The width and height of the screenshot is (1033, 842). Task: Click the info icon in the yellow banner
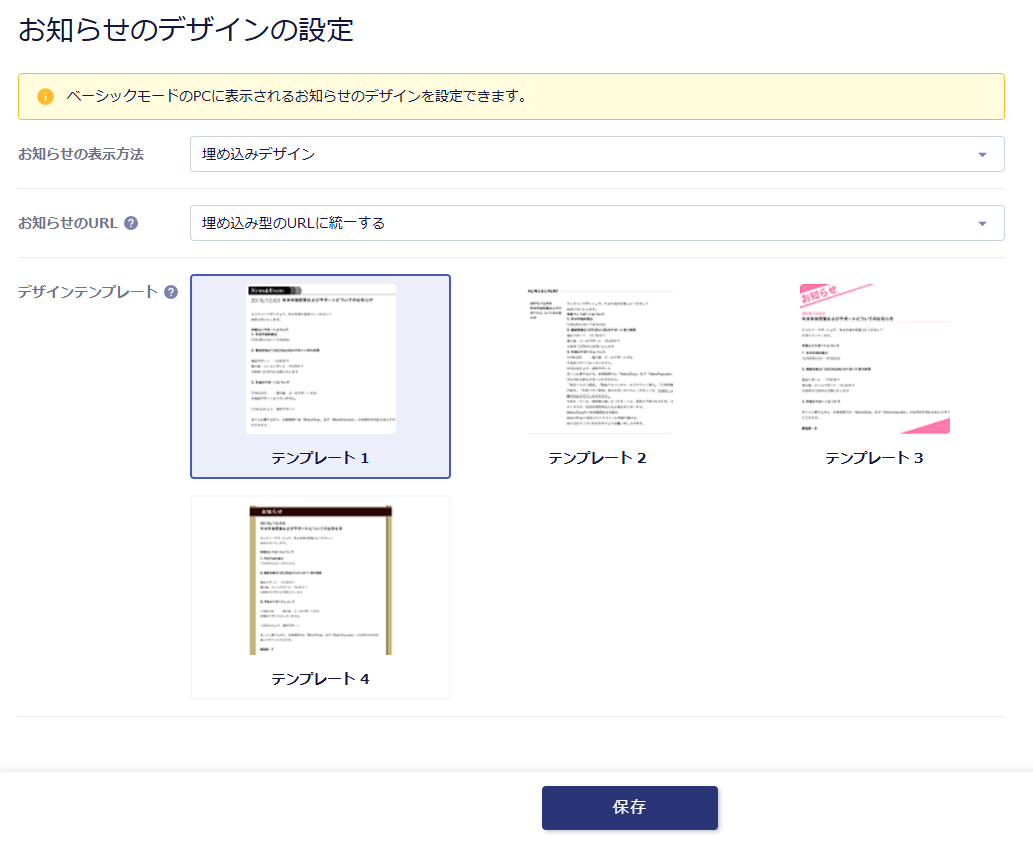coord(45,97)
